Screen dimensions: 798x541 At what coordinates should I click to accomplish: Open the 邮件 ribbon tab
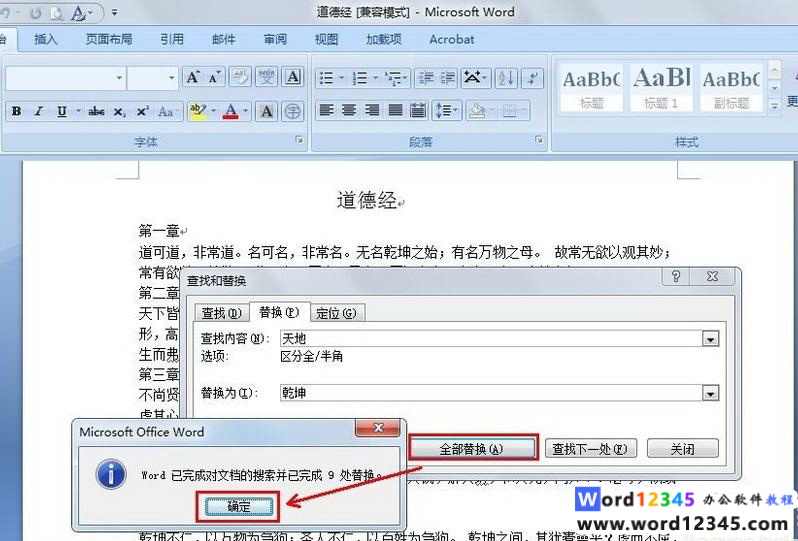click(x=223, y=39)
